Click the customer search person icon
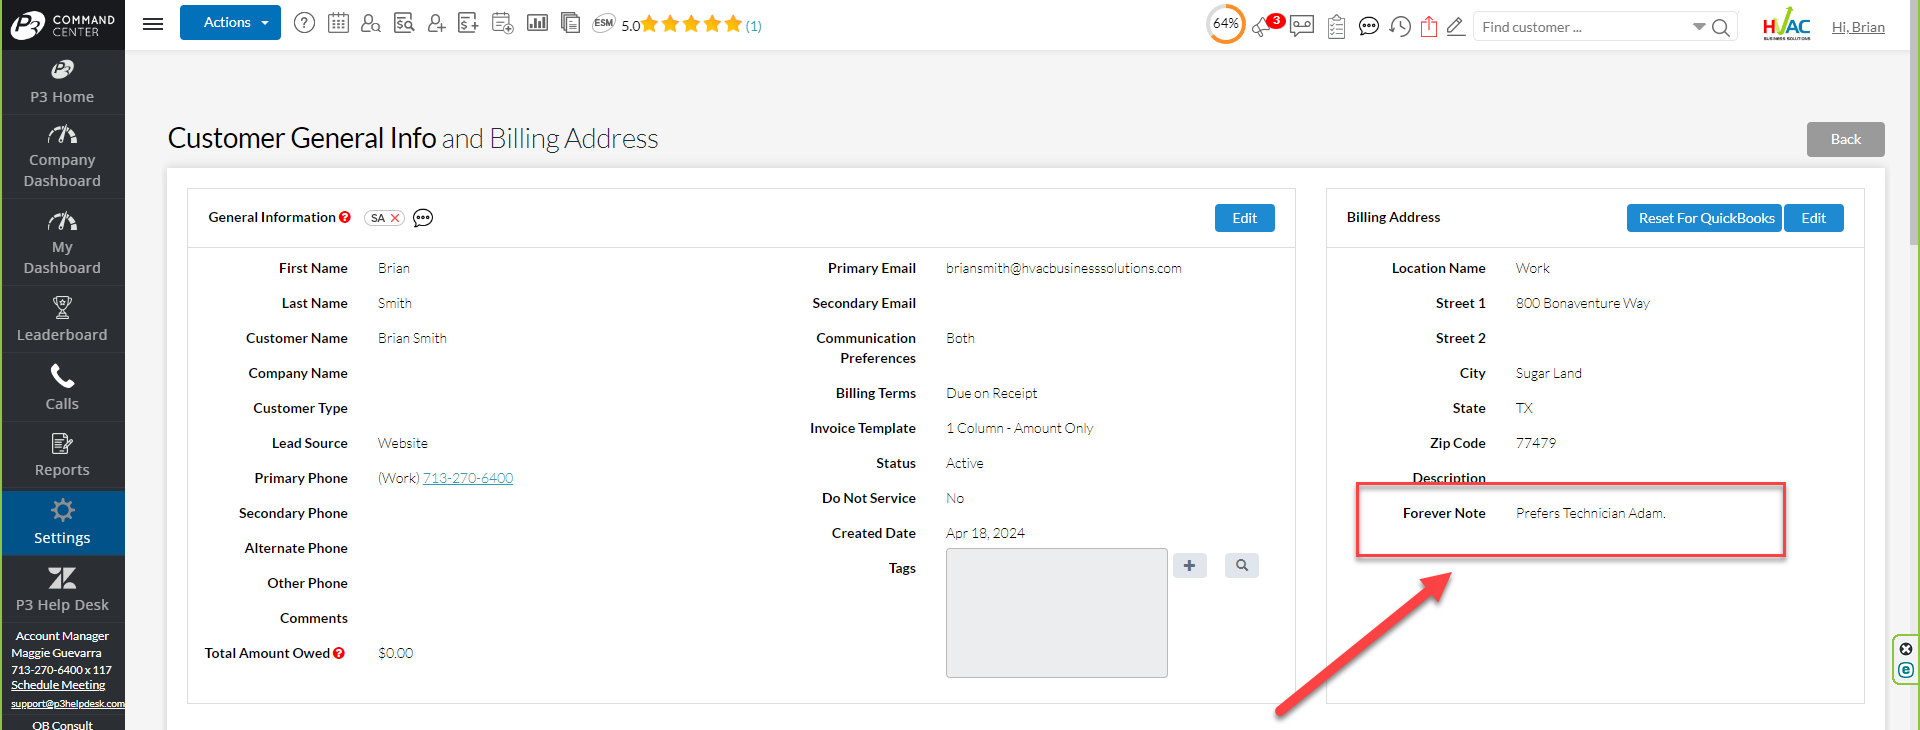This screenshot has width=1920, height=730. (x=371, y=23)
